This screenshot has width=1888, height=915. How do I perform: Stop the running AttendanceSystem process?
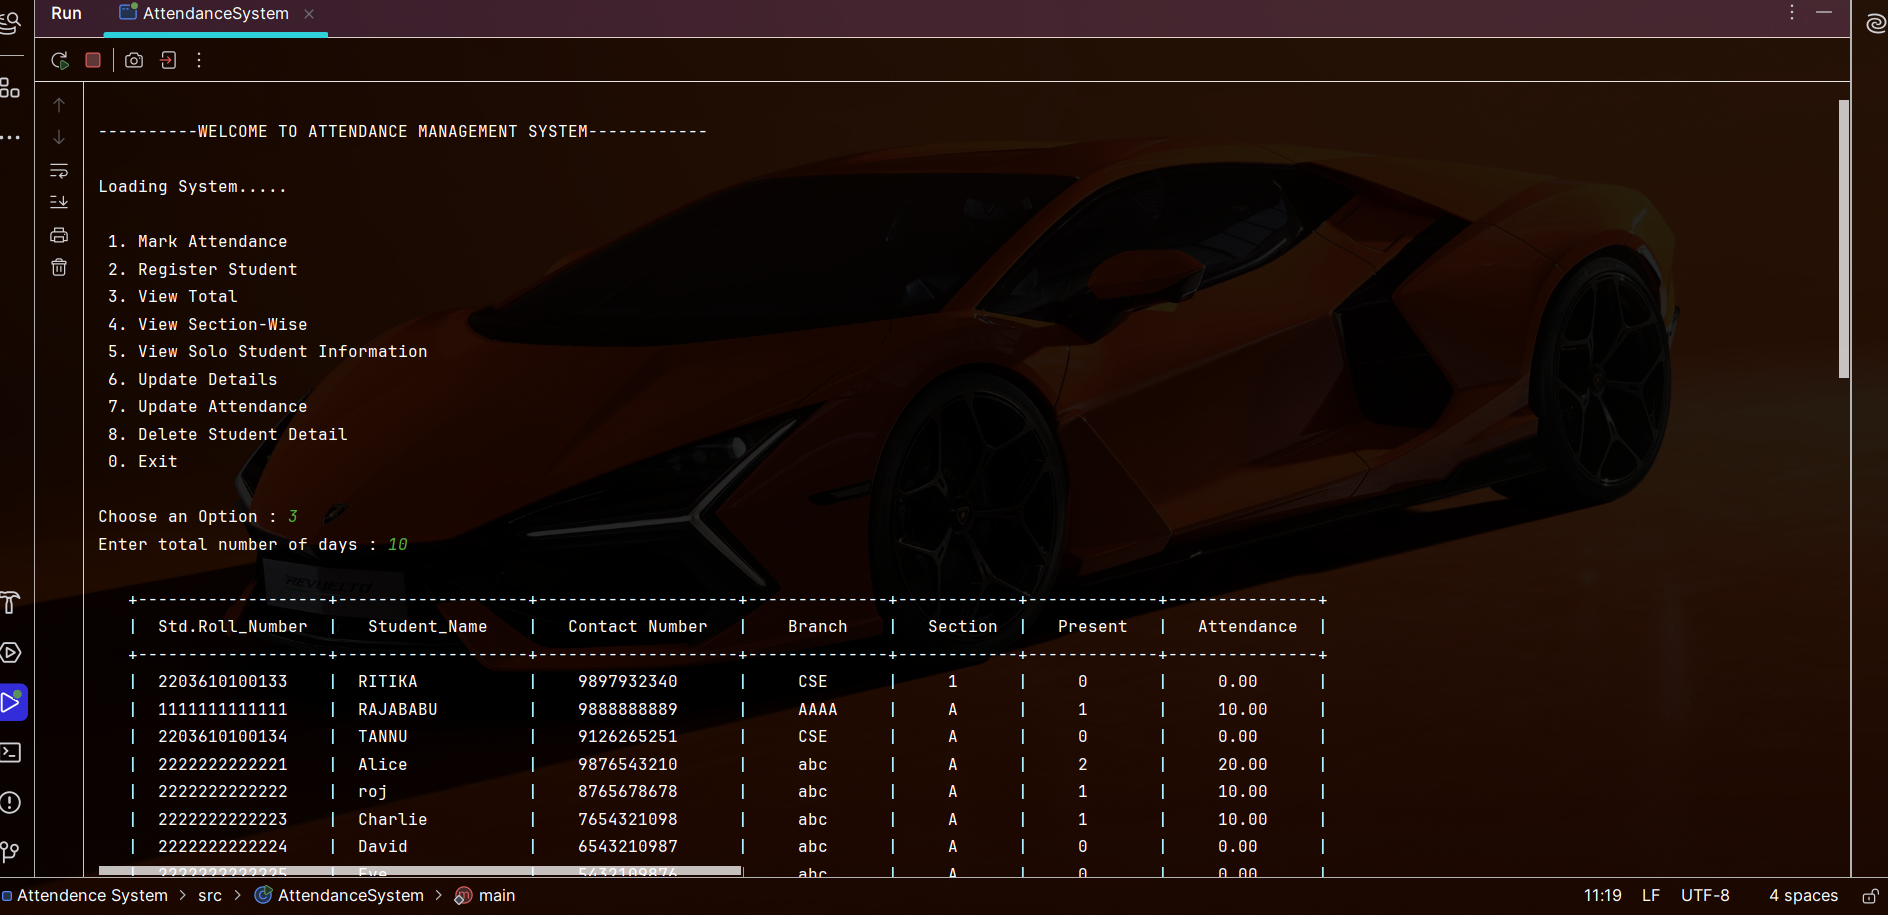[x=93, y=60]
